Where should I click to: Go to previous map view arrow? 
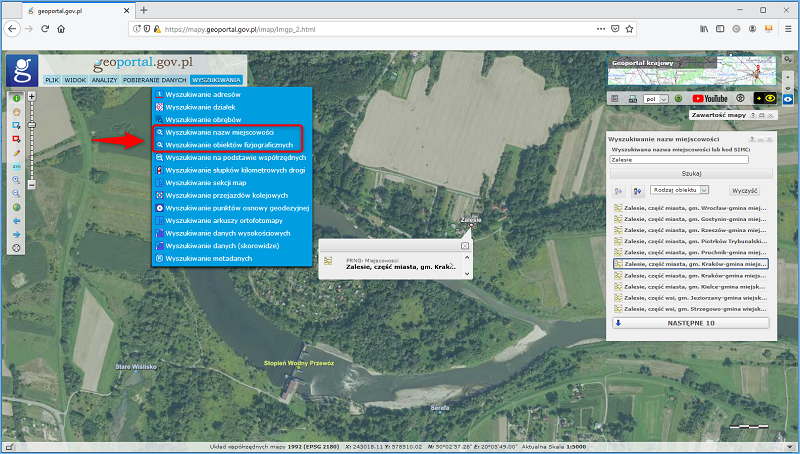(x=16, y=220)
